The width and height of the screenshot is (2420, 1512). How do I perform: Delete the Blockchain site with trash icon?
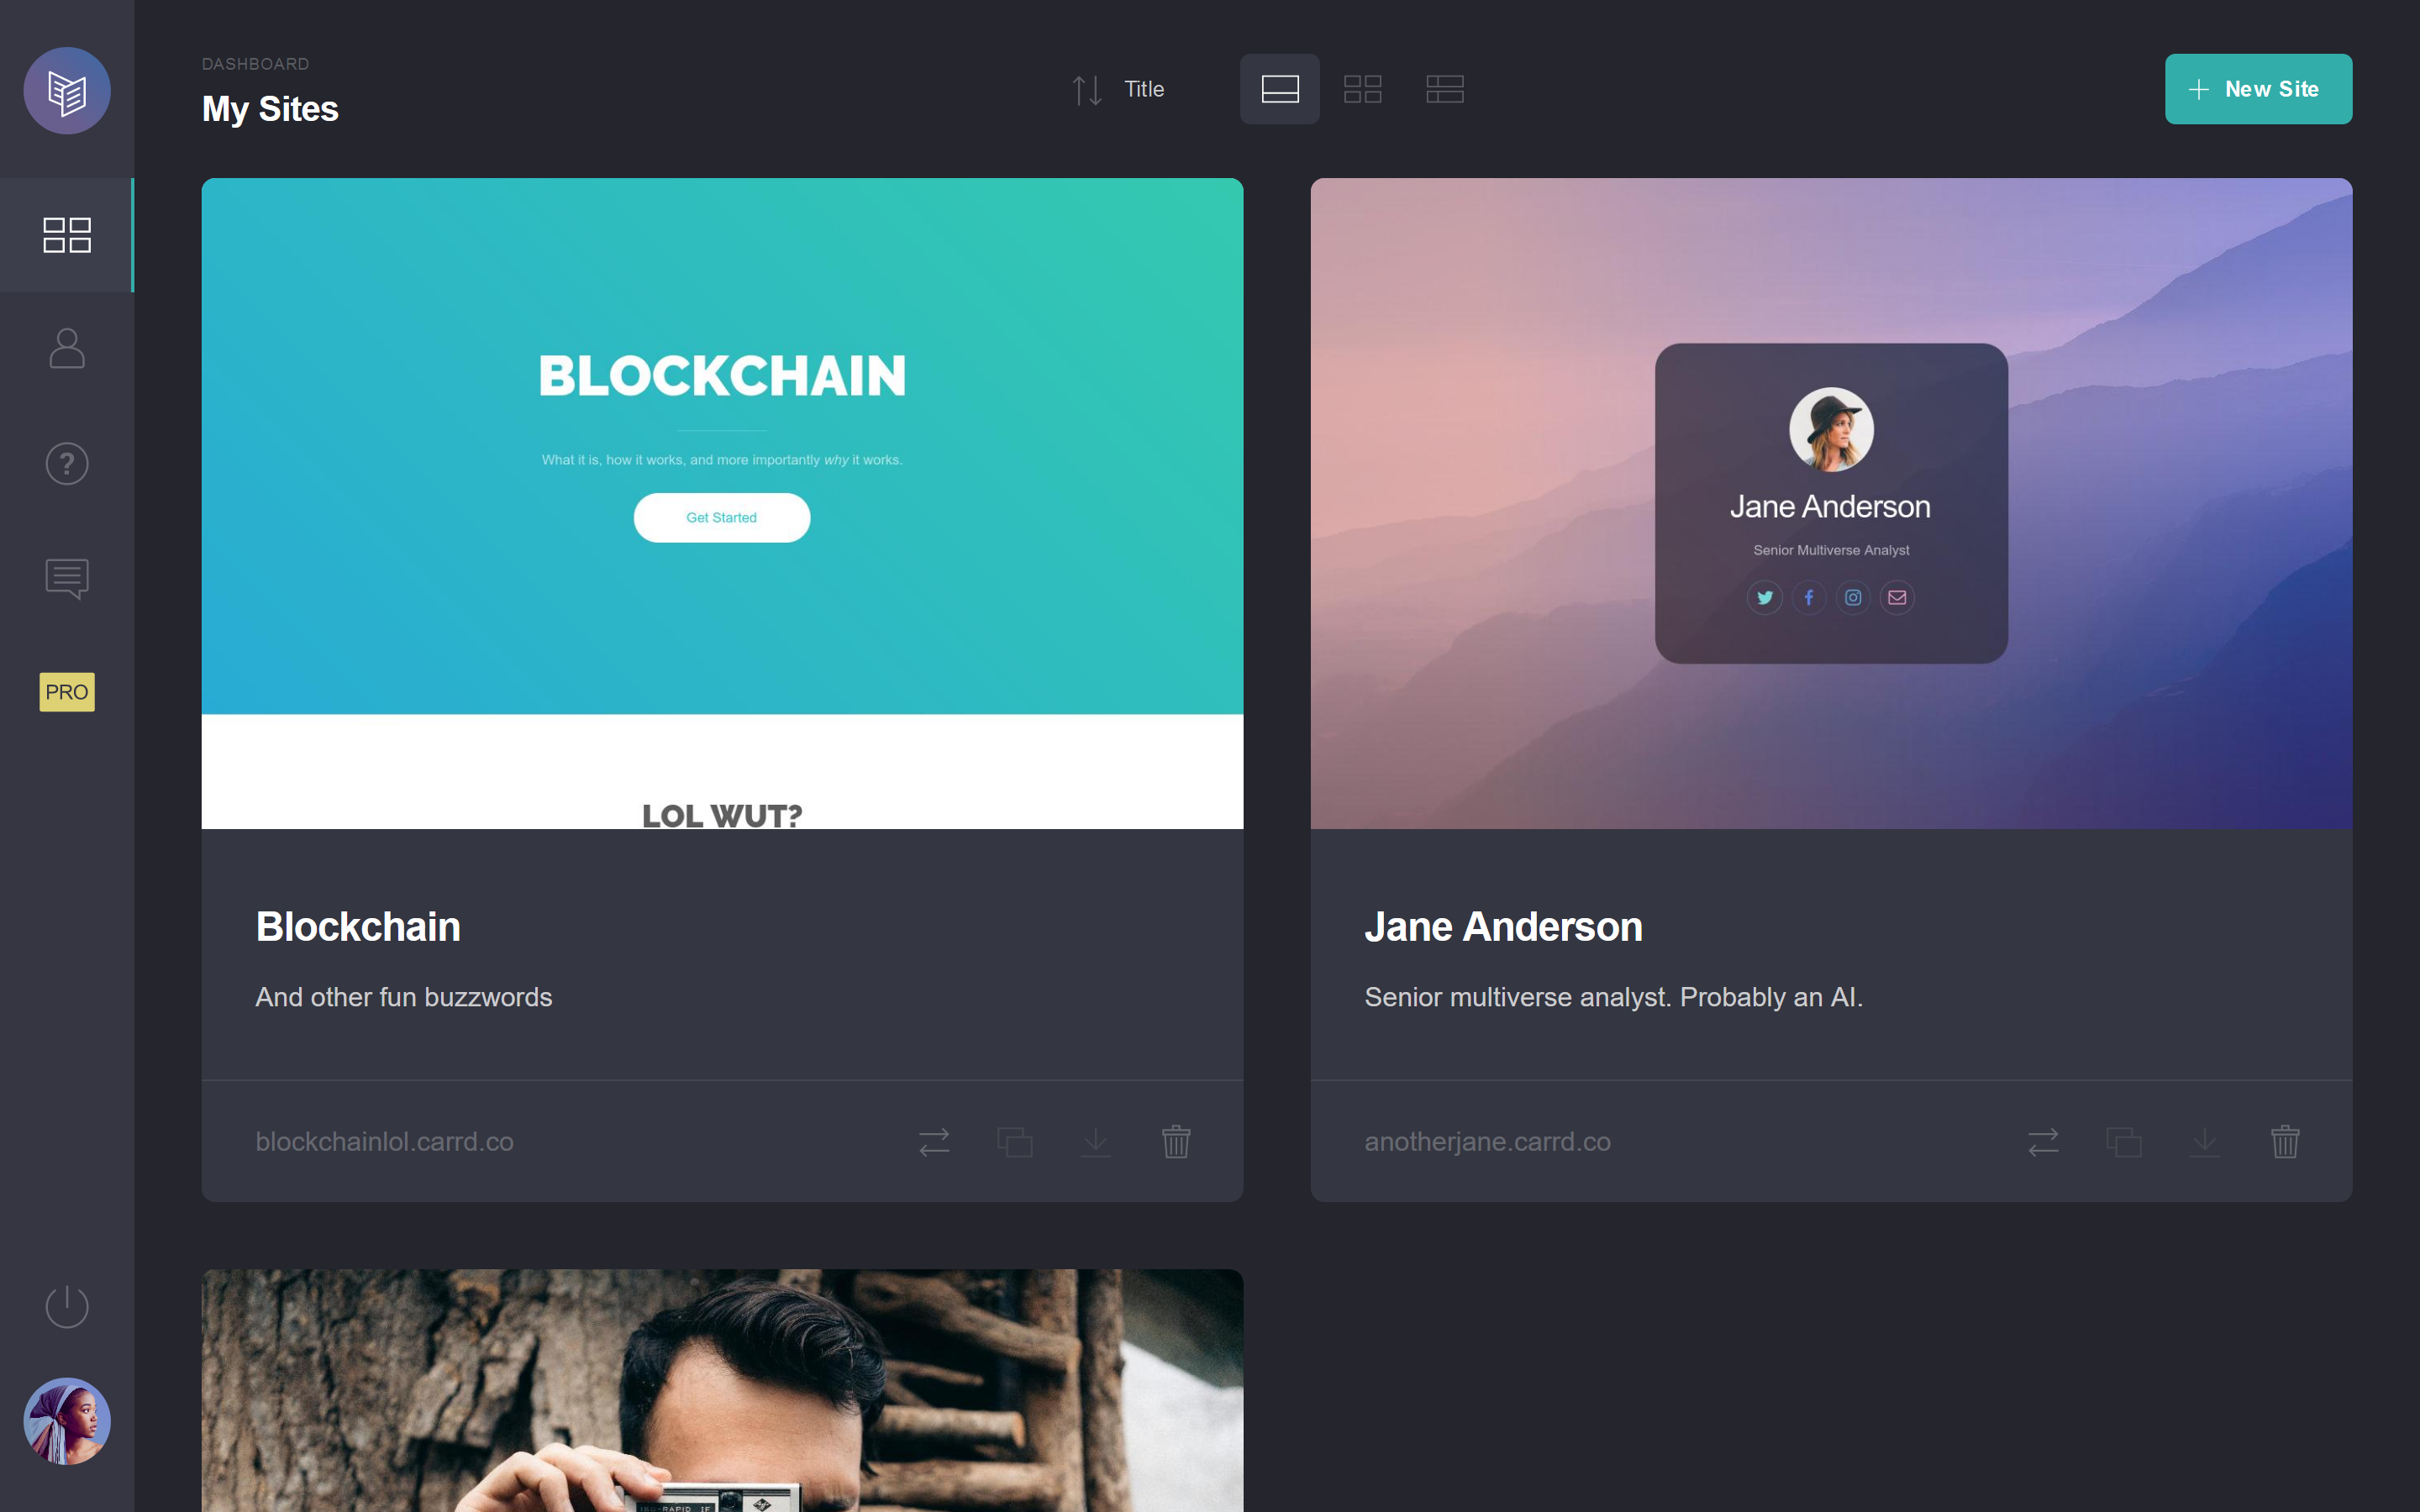point(1176,1141)
